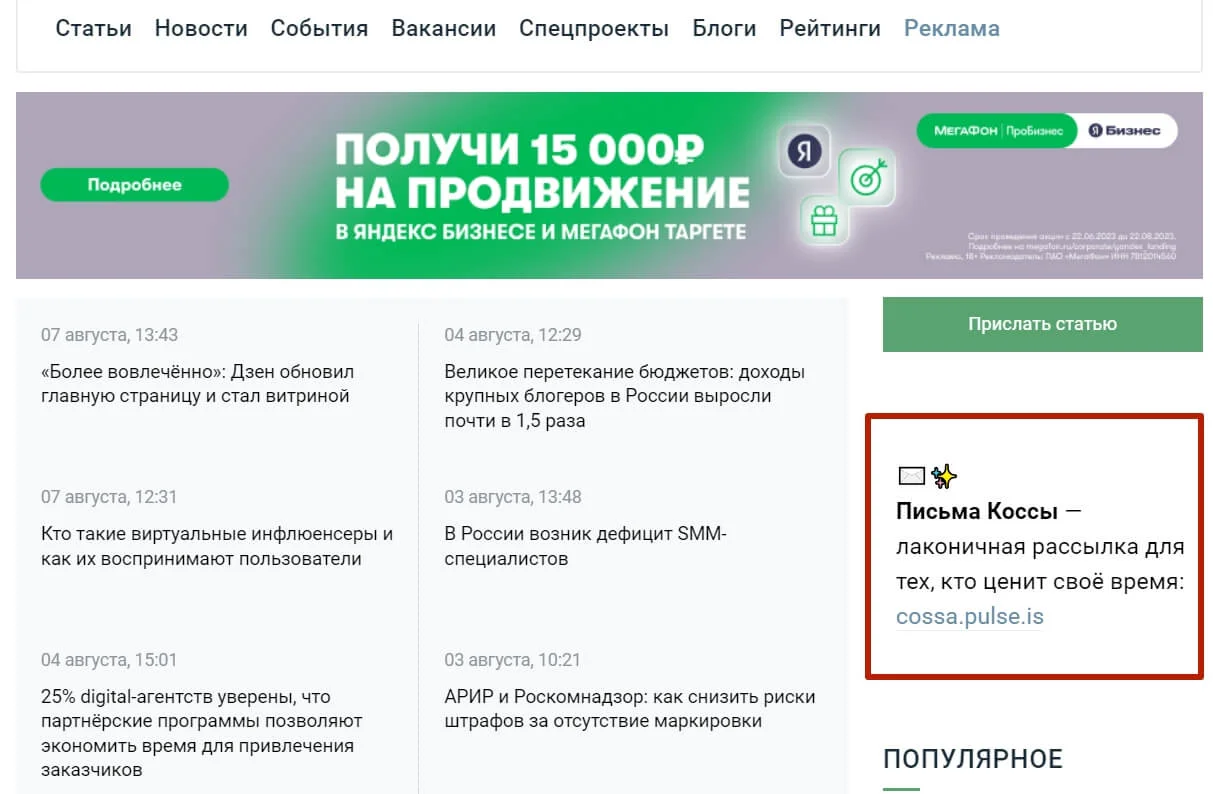The height and width of the screenshot is (794, 1213).
Task: Open the Статьи menu item
Action: [93, 28]
